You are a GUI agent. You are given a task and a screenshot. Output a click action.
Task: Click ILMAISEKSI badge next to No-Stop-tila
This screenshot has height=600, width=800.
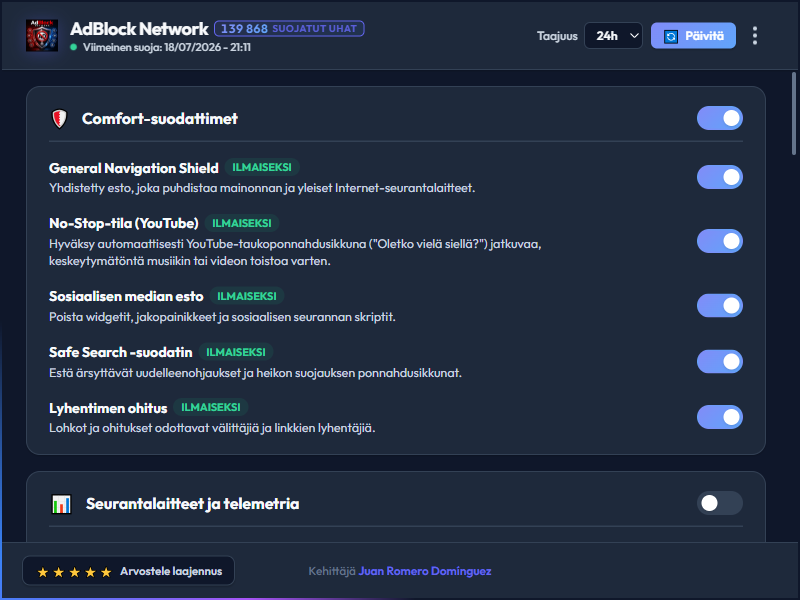click(x=241, y=223)
